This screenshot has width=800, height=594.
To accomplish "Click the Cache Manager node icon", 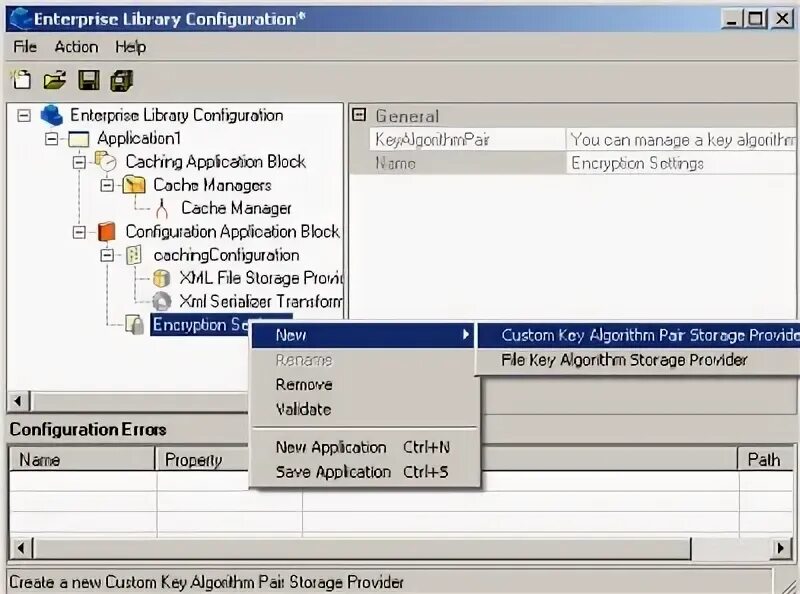I will pos(162,208).
